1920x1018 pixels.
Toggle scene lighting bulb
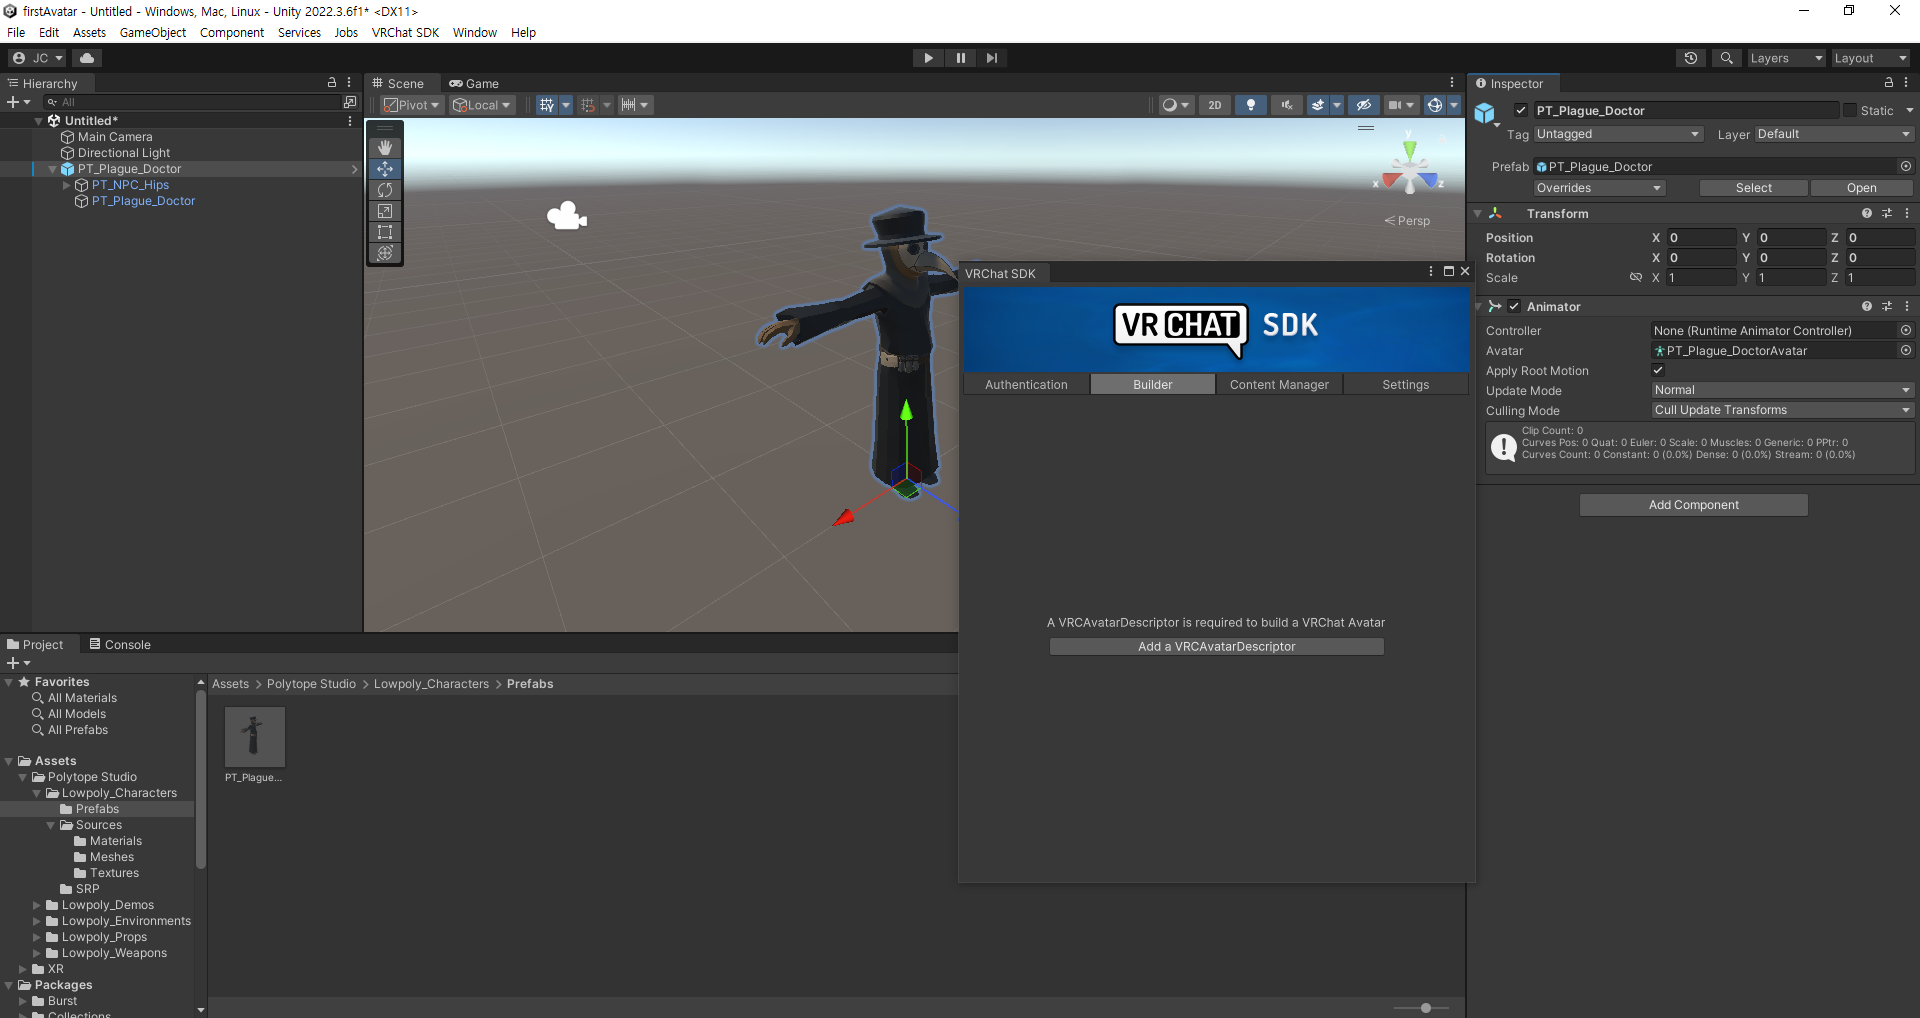1250,105
